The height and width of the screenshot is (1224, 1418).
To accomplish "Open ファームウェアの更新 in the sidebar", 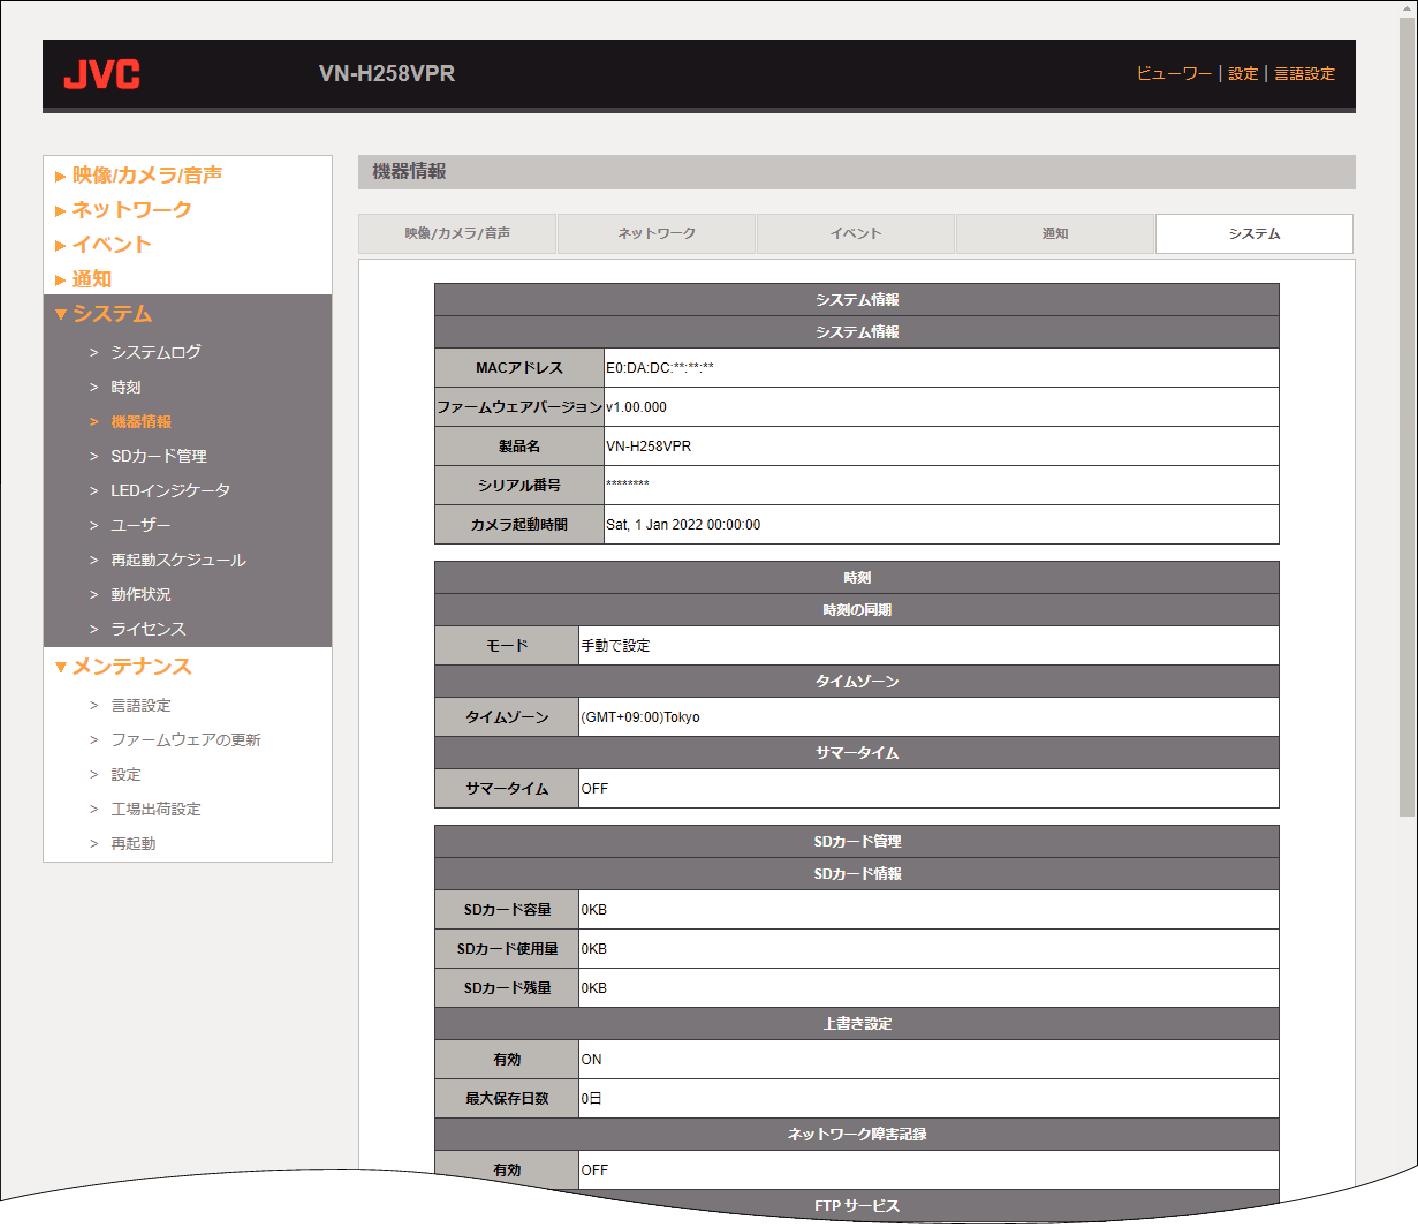I will (186, 740).
